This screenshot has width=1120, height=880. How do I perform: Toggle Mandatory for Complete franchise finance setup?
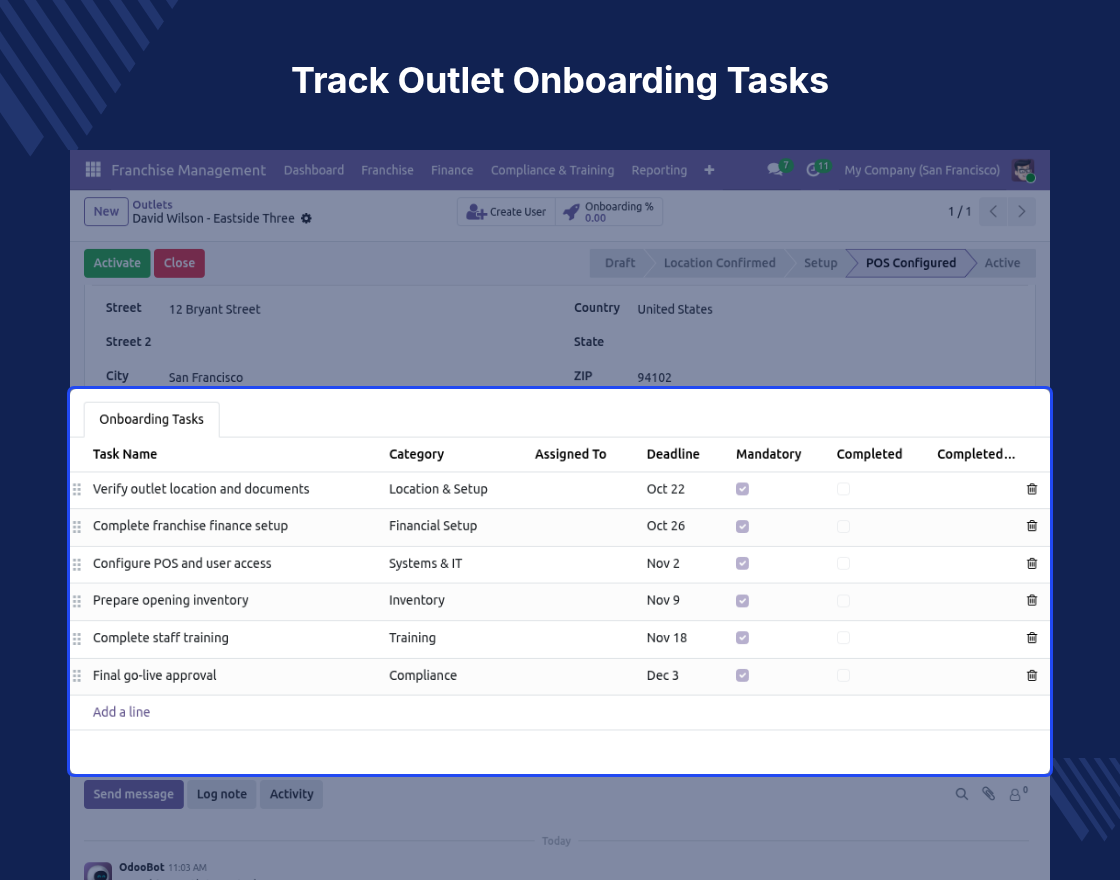point(742,526)
